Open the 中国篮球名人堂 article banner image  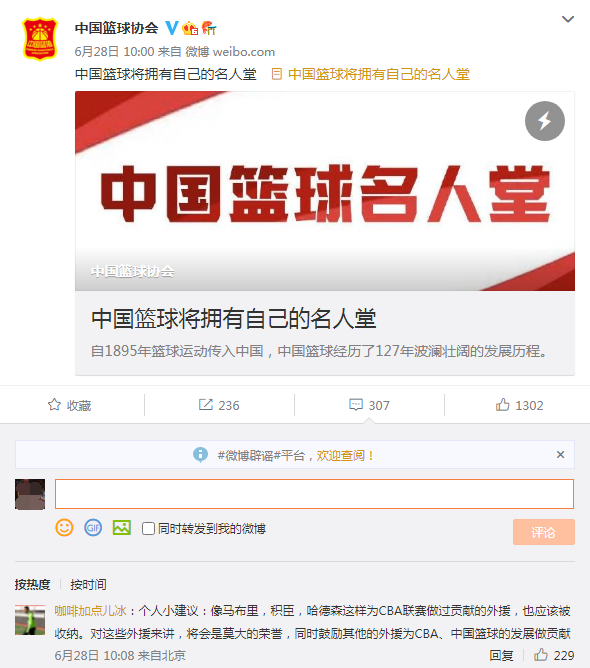[x=325, y=191]
